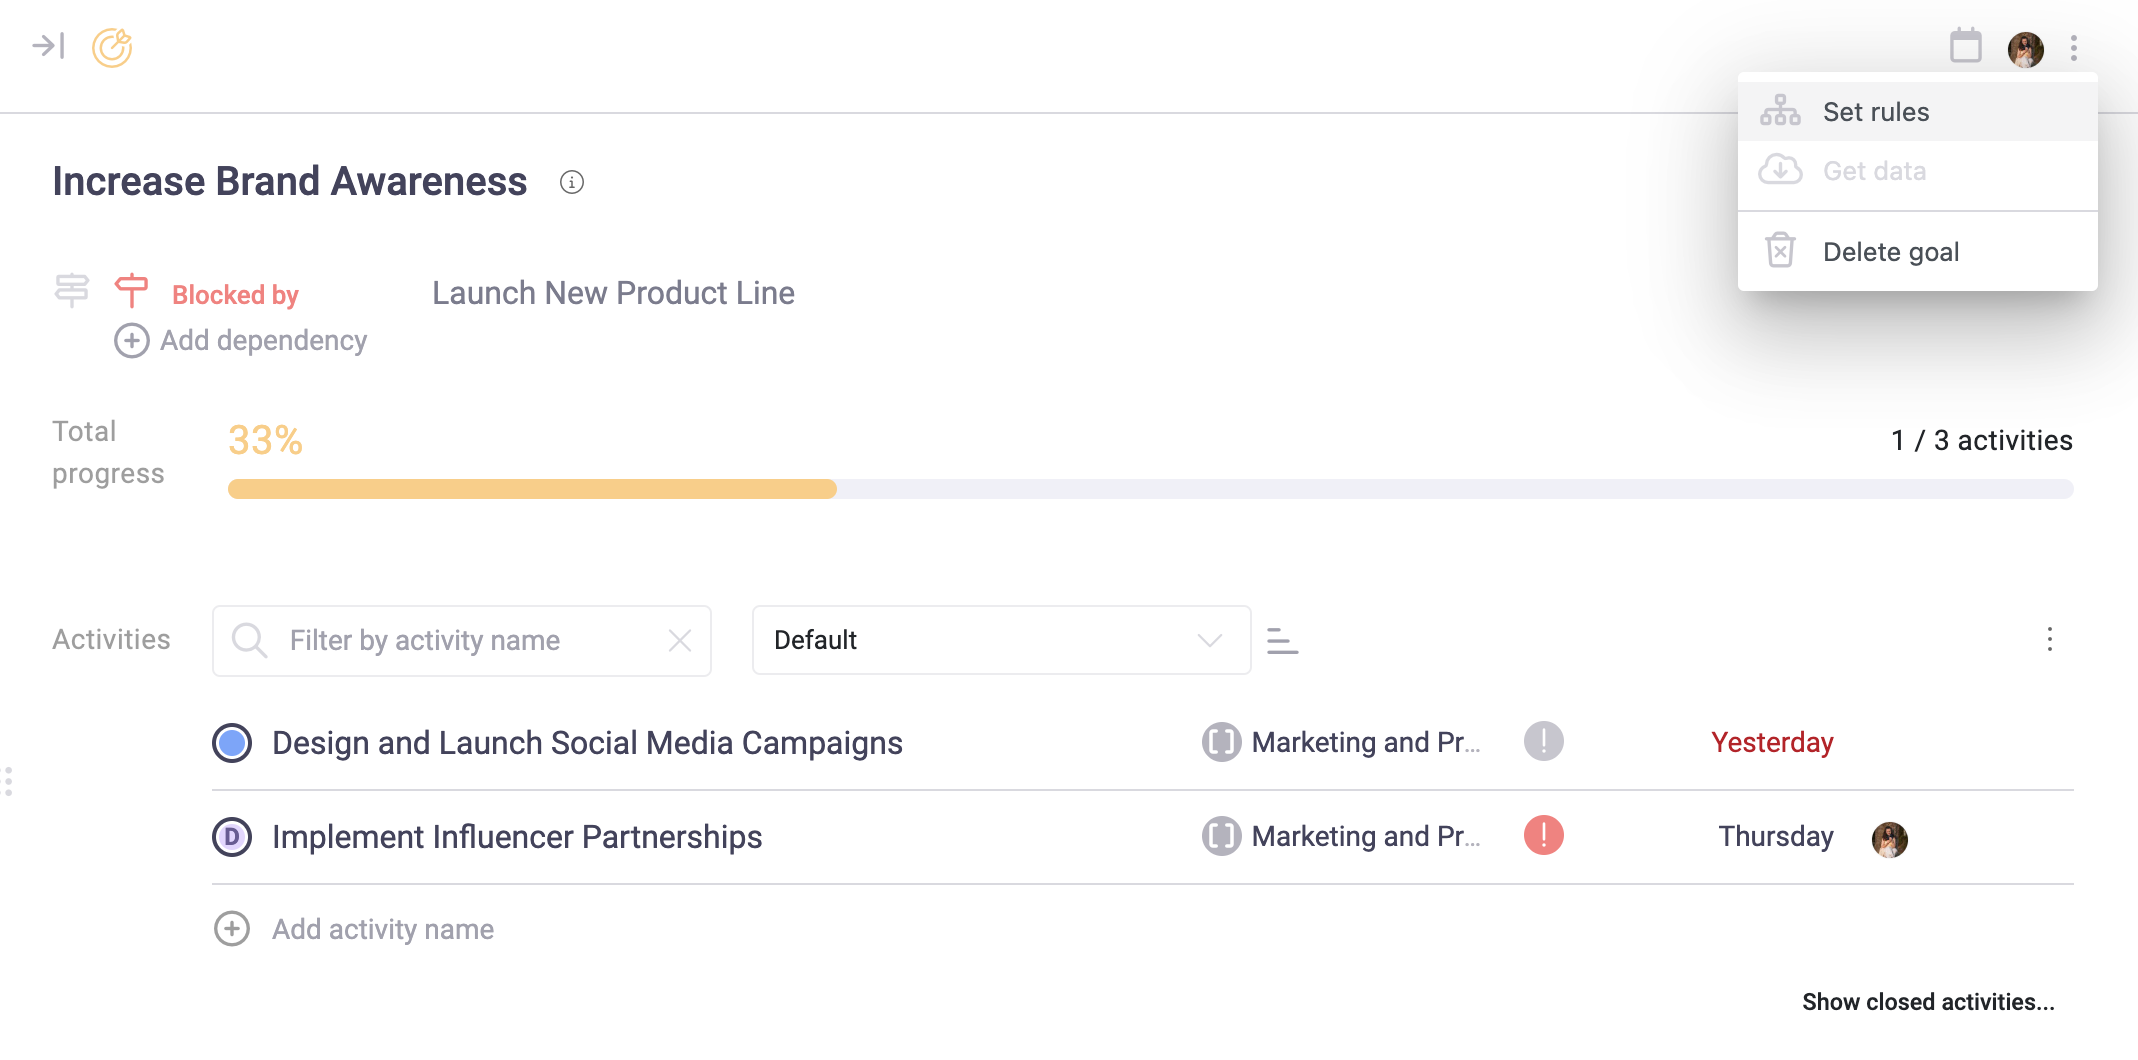Click the user avatar in header

click(2025, 49)
